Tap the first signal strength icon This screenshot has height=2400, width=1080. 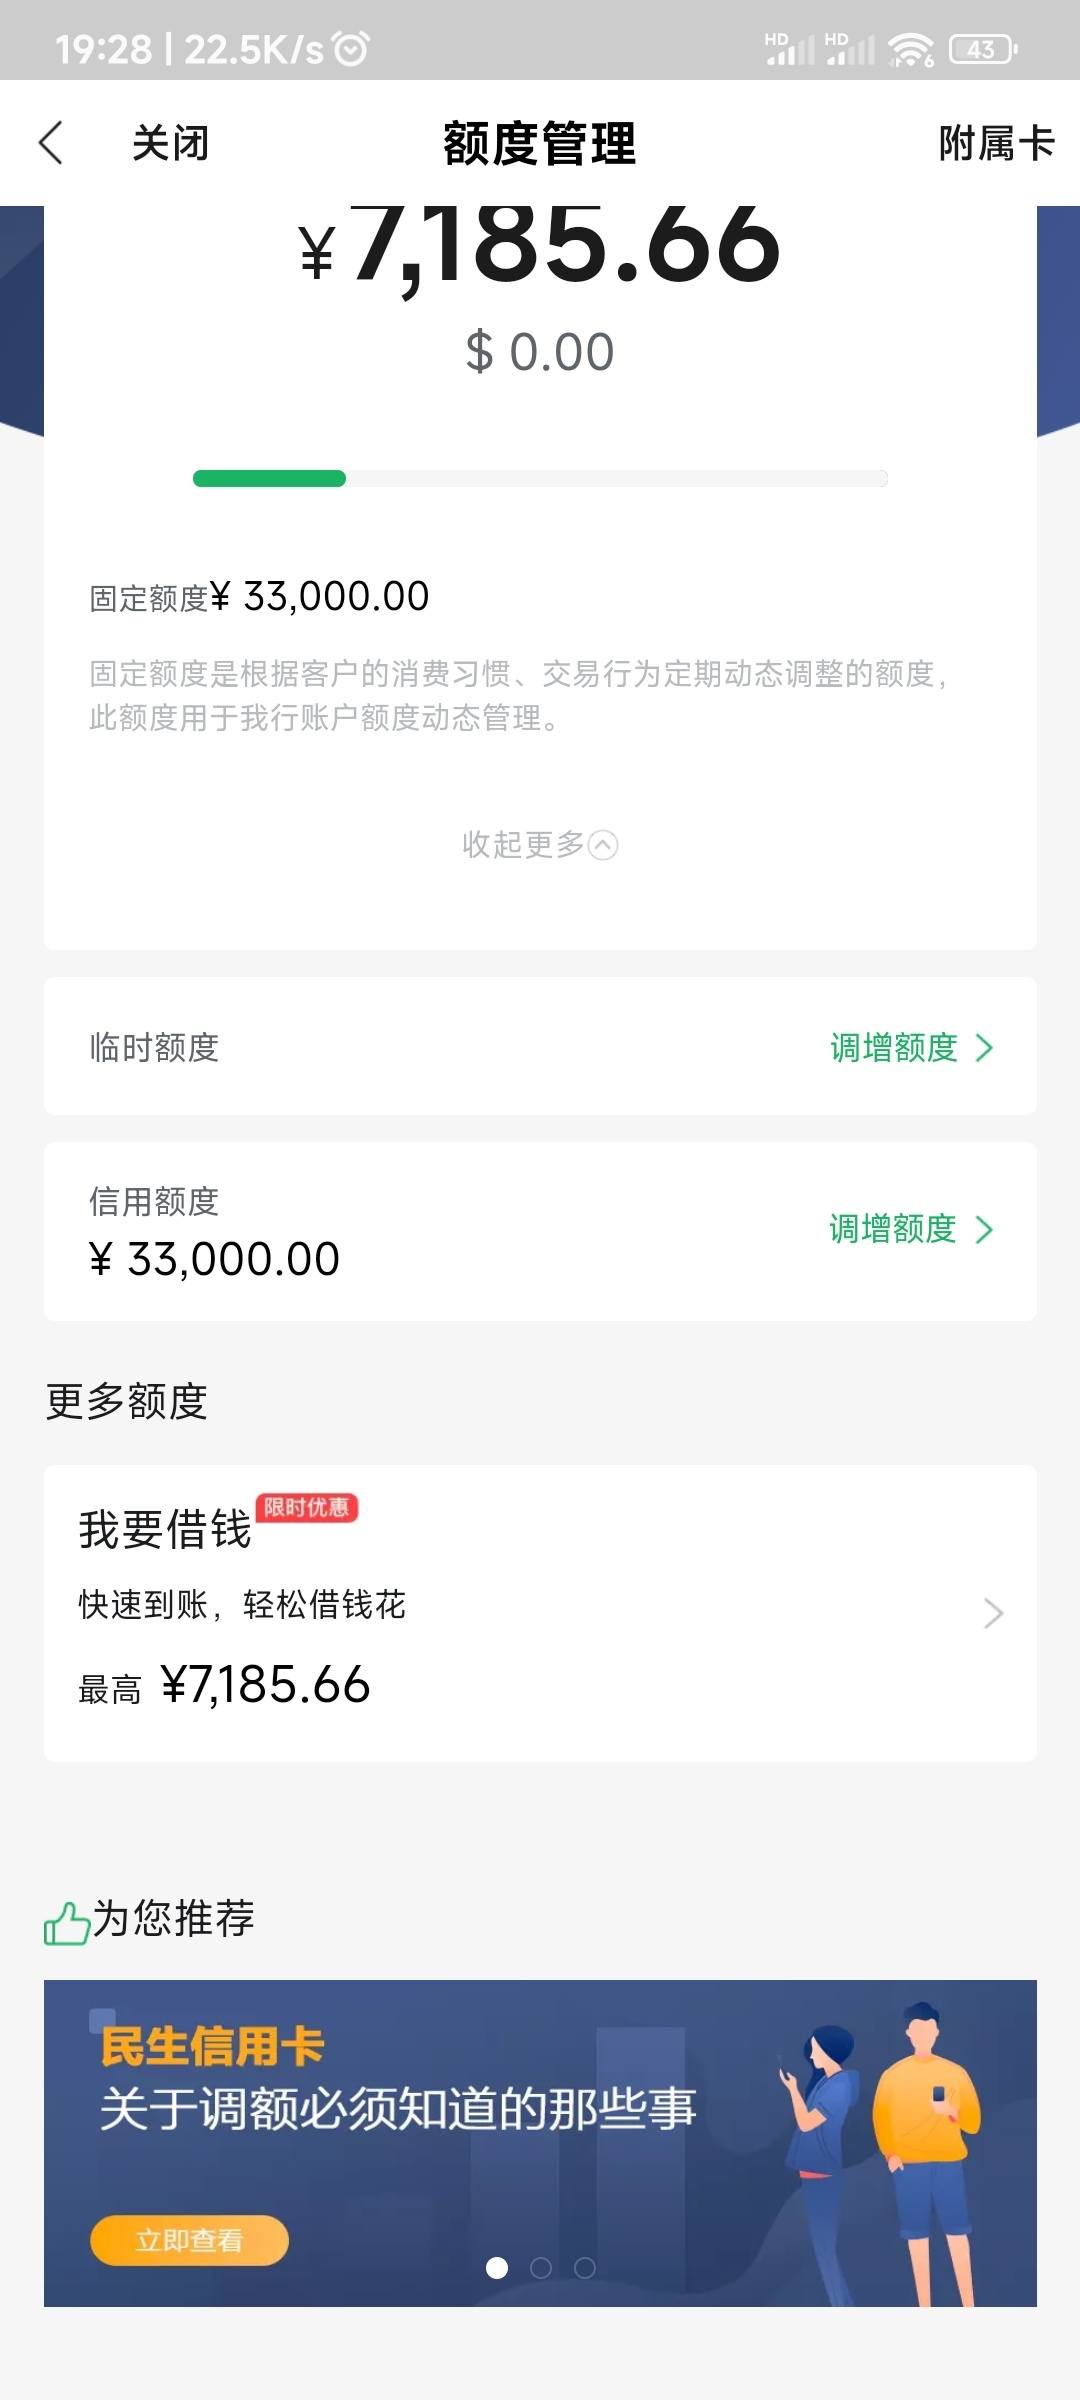789,49
